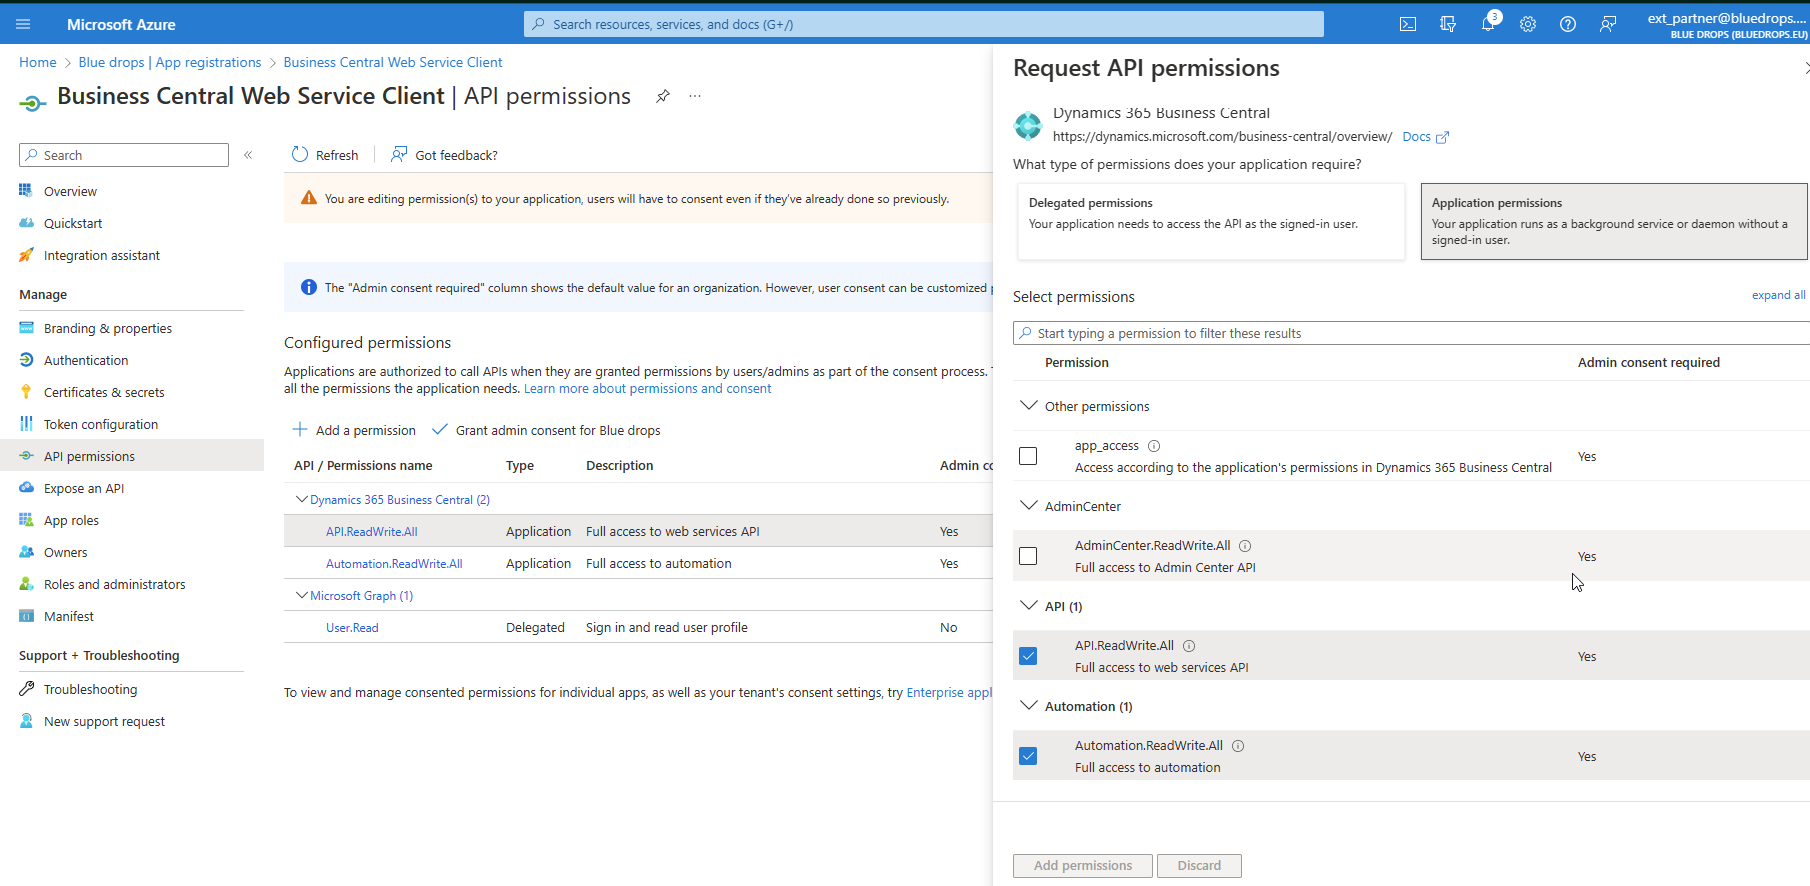Screen dimensions: 1810x886
Task: Uncheck the API.ReadWrite.All checkbox
Action: point(1028,656)
